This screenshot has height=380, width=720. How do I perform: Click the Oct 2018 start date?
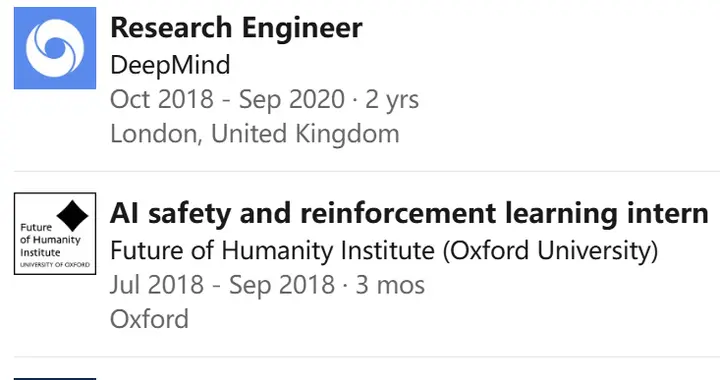click(x=162, y=99)
